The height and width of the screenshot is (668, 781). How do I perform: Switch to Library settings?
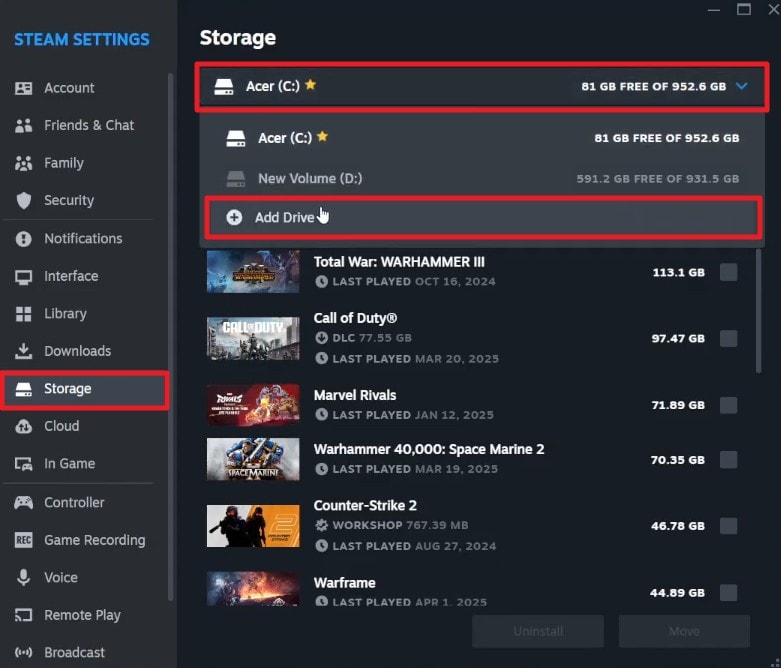pos(84,314)
